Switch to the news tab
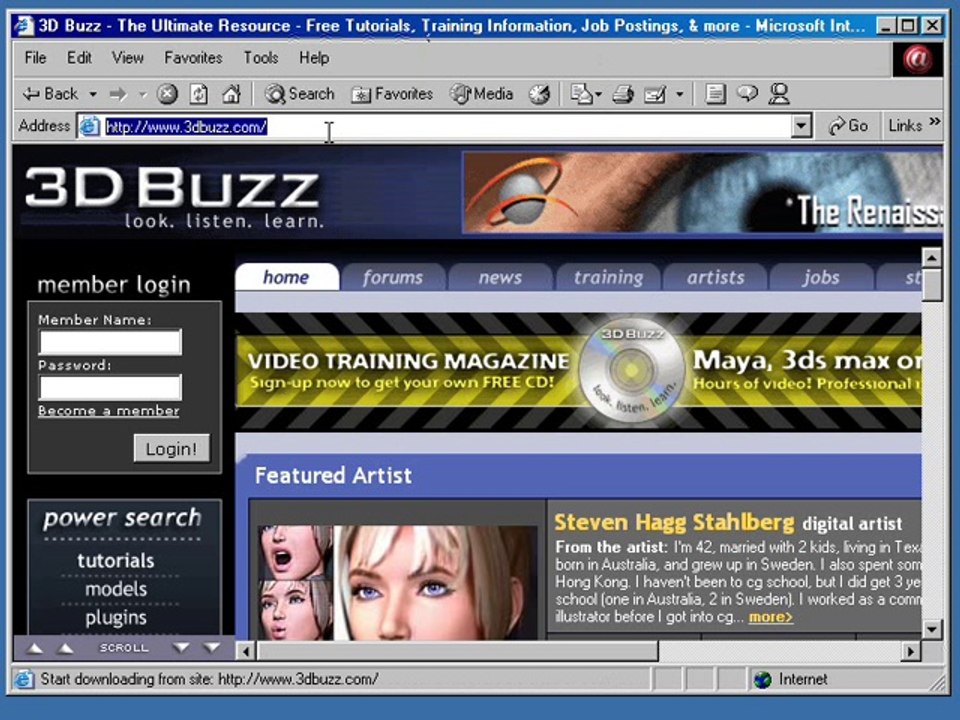The width and height of the screenshot is (960, 720). 500,277
